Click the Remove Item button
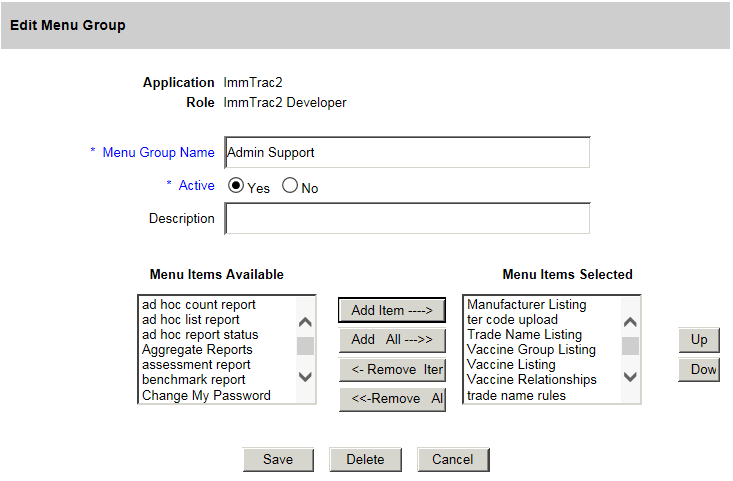Viewport: 733px width, 481px height. [392, 369]
